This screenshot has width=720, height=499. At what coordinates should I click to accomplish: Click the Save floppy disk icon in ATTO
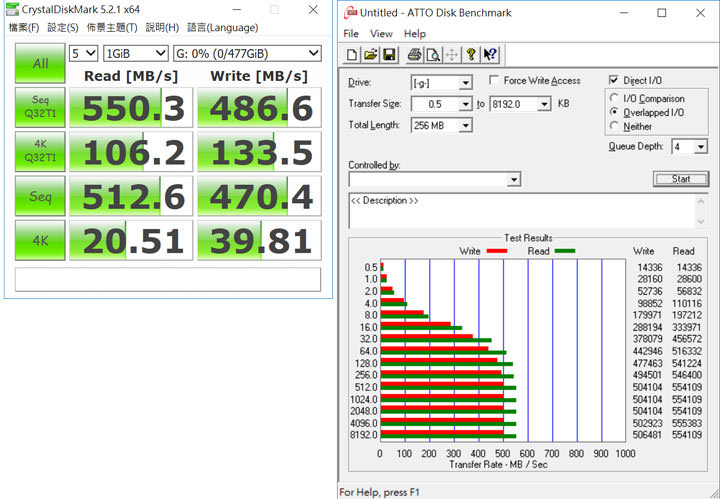[389, 55]
